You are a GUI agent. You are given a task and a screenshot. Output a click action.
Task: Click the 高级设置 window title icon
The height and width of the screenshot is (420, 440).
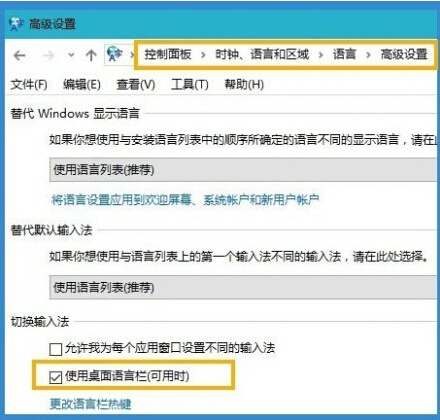(17, 24)
